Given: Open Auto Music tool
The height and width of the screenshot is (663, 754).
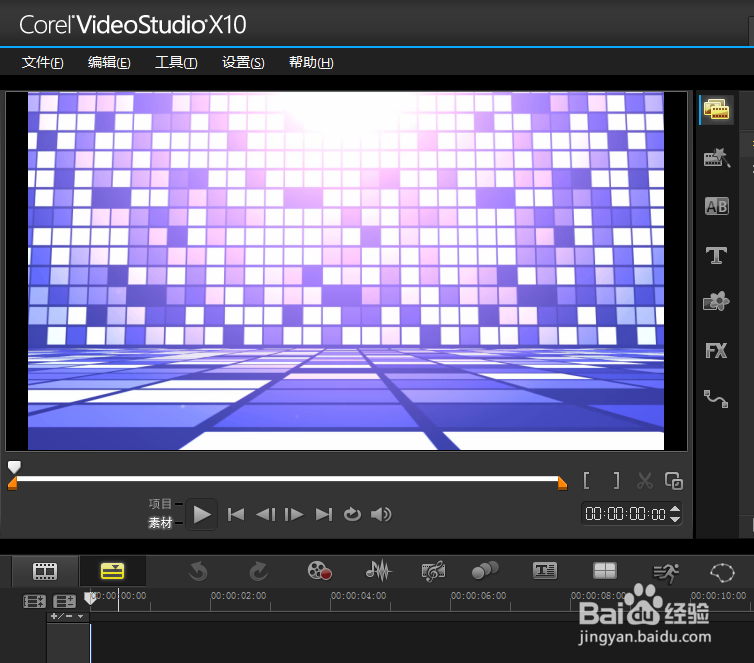Looking at the screenshot, I should tap(433, 571).
